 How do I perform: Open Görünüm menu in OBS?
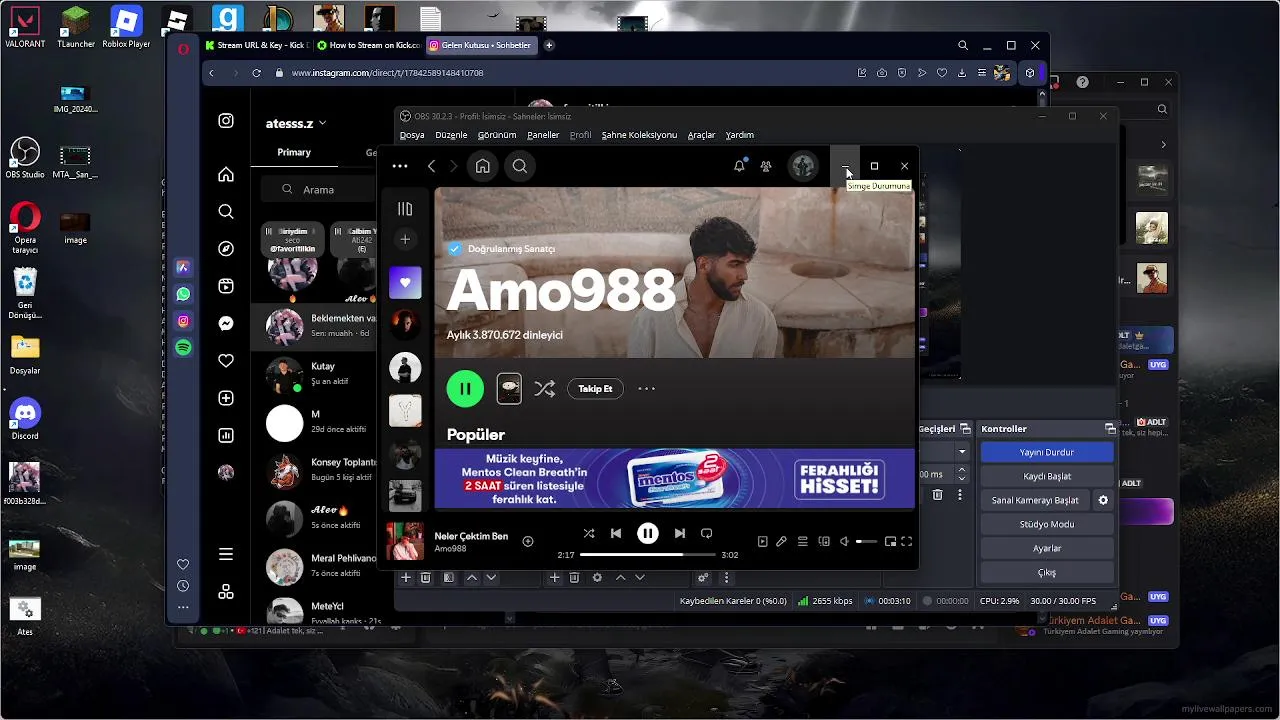497,135
